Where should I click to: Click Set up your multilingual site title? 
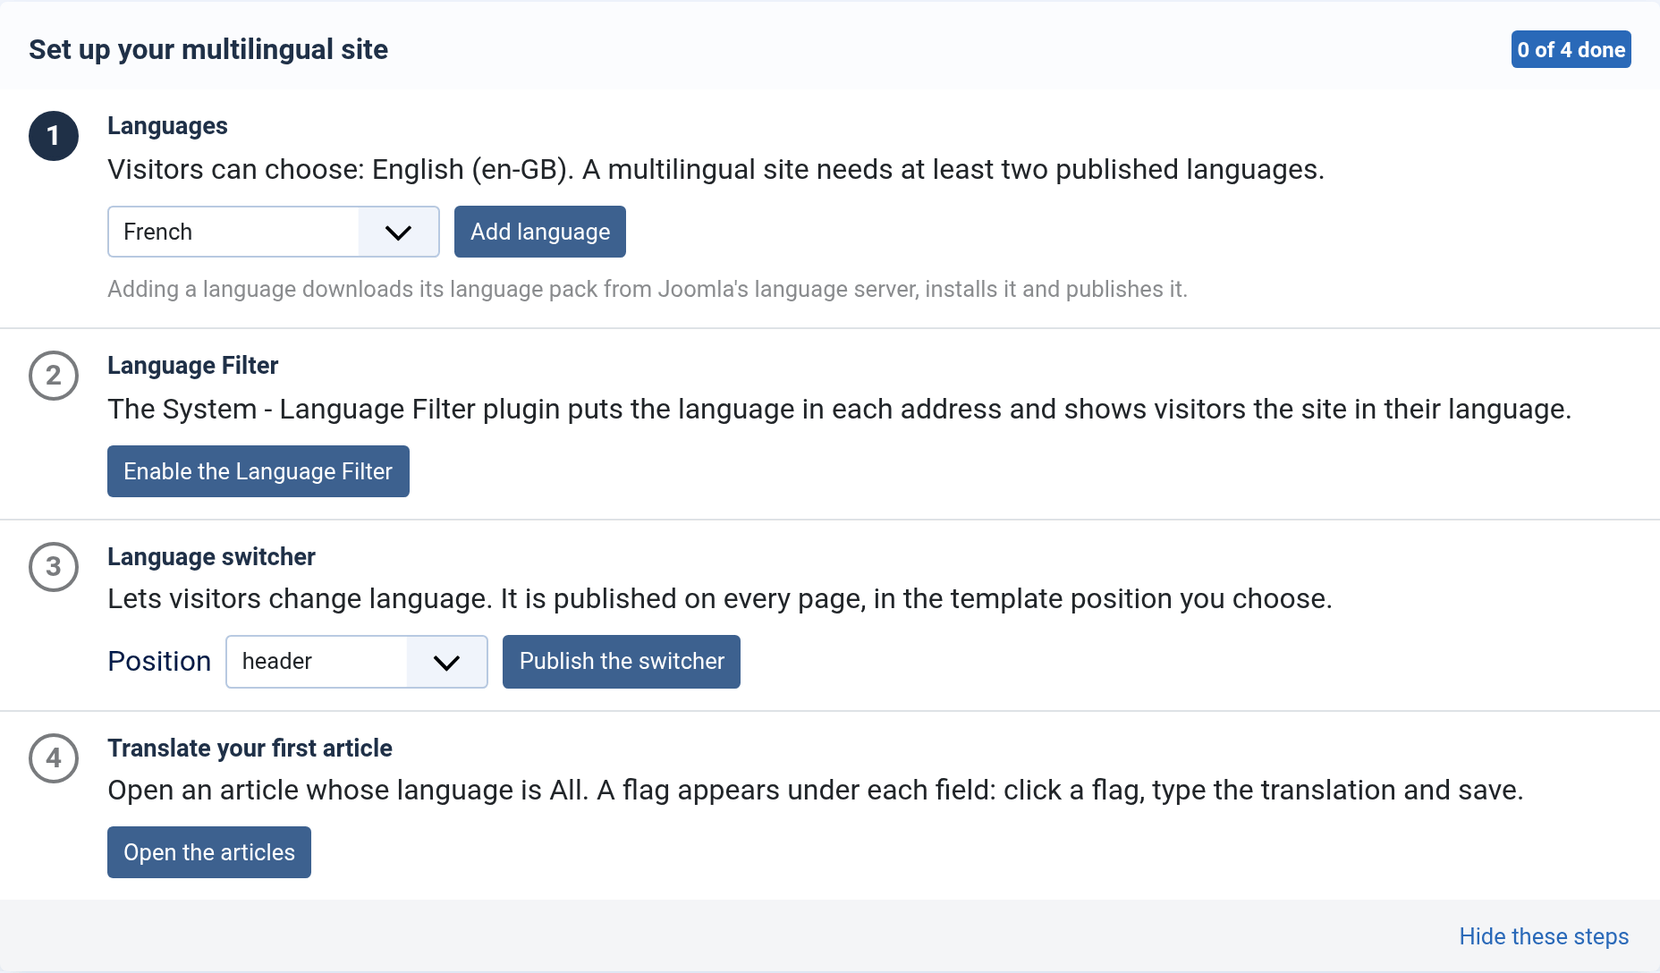208,50
